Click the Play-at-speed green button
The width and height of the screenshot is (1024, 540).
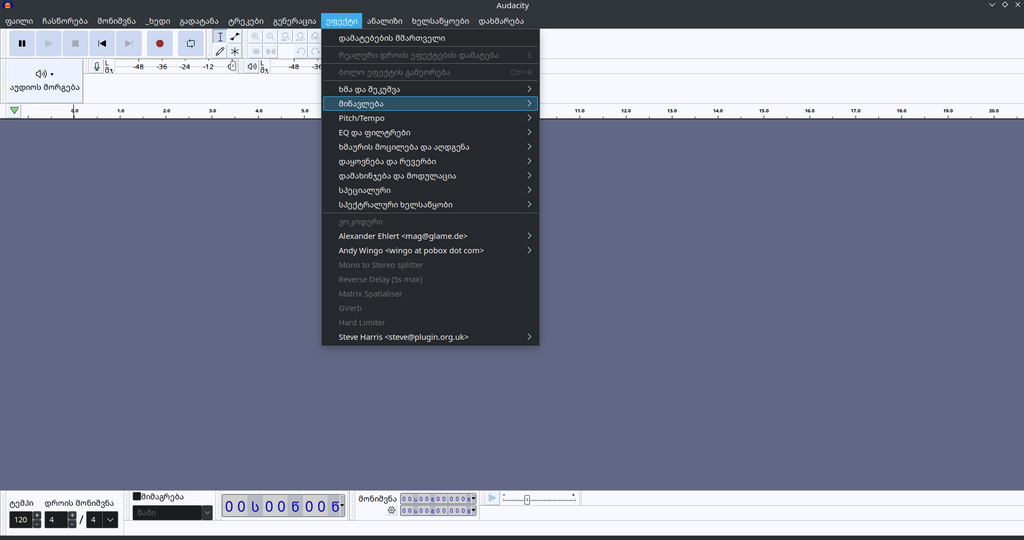coord(492,498)
